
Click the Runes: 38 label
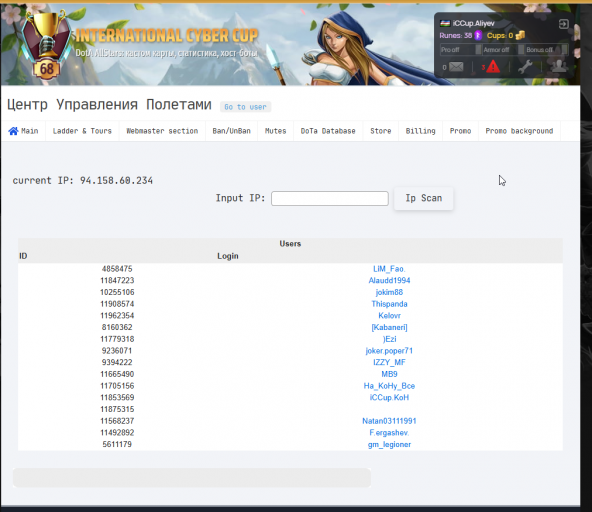[456, 35]
